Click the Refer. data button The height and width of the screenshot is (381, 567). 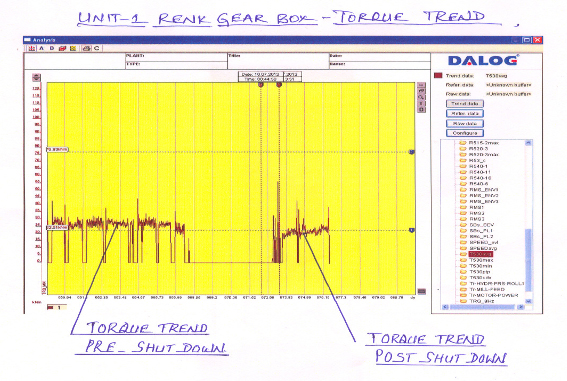click(x=465, y=114)
